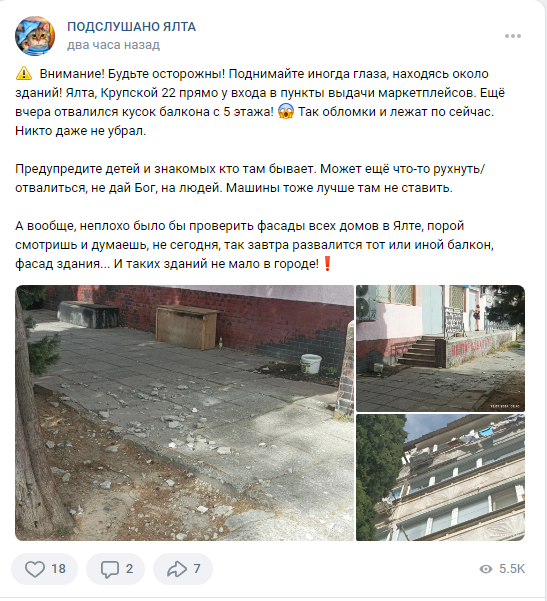Open the large photo of debris on pavement
Viewport: 547px width, 601px height.
[184, 413]
